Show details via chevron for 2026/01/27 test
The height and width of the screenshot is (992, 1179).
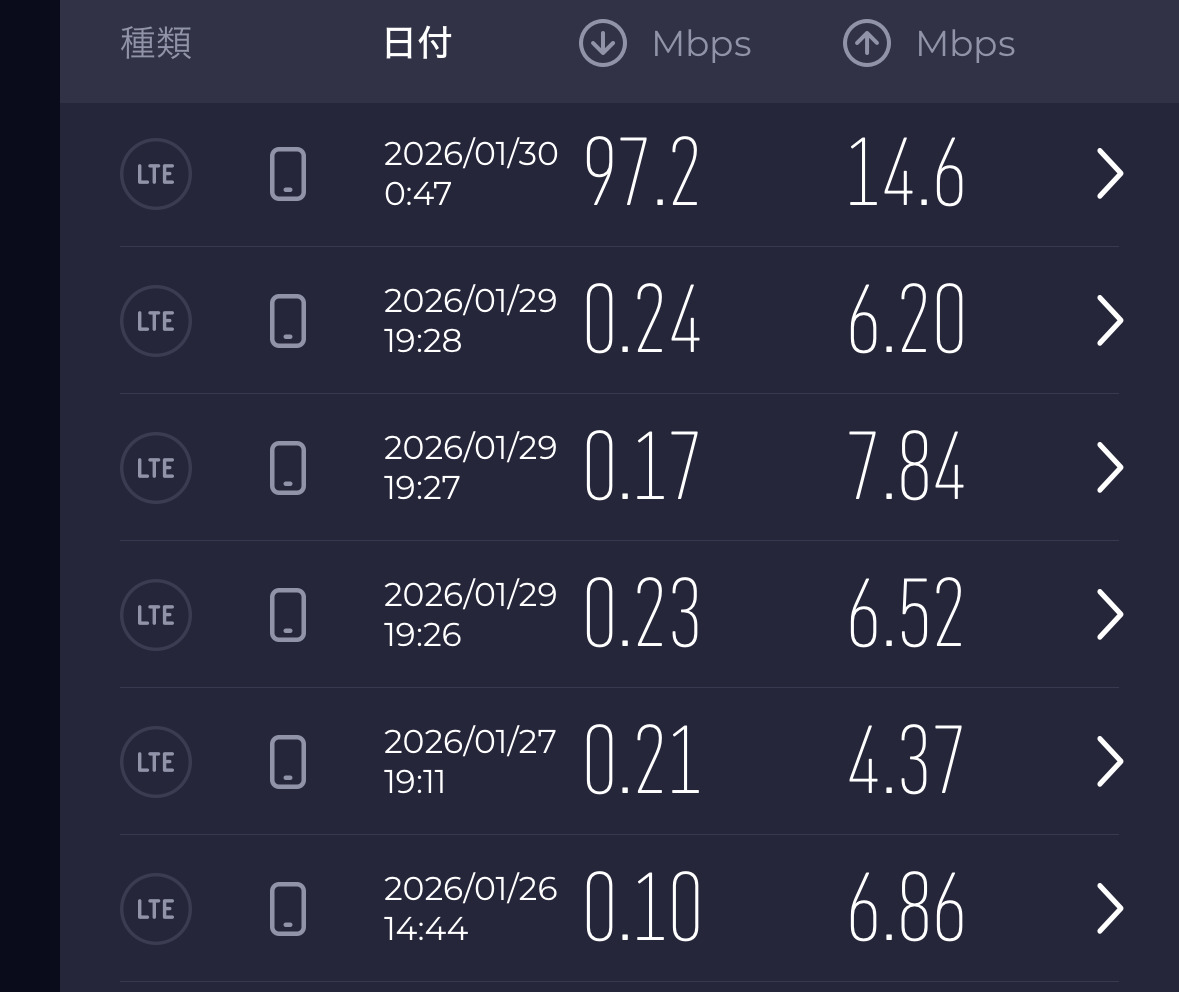[x=1110, y=762]
